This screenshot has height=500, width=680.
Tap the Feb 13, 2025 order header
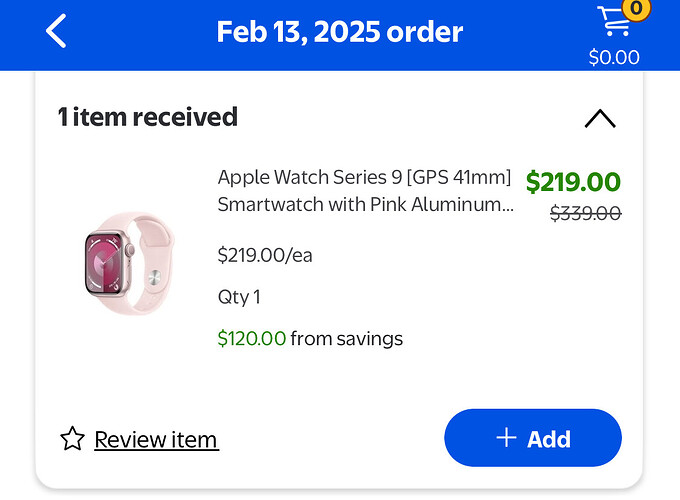[340, 32]
